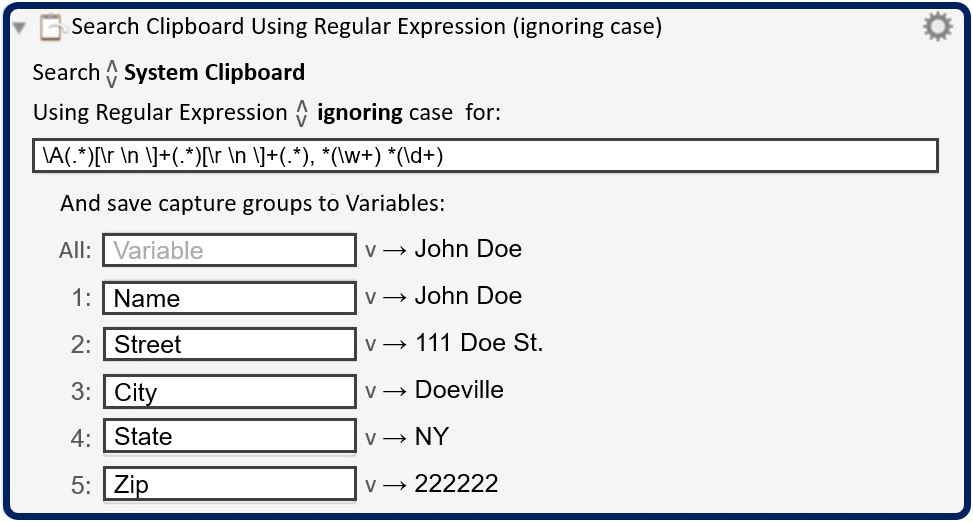Toggle the ignoring case option popup

302,113
